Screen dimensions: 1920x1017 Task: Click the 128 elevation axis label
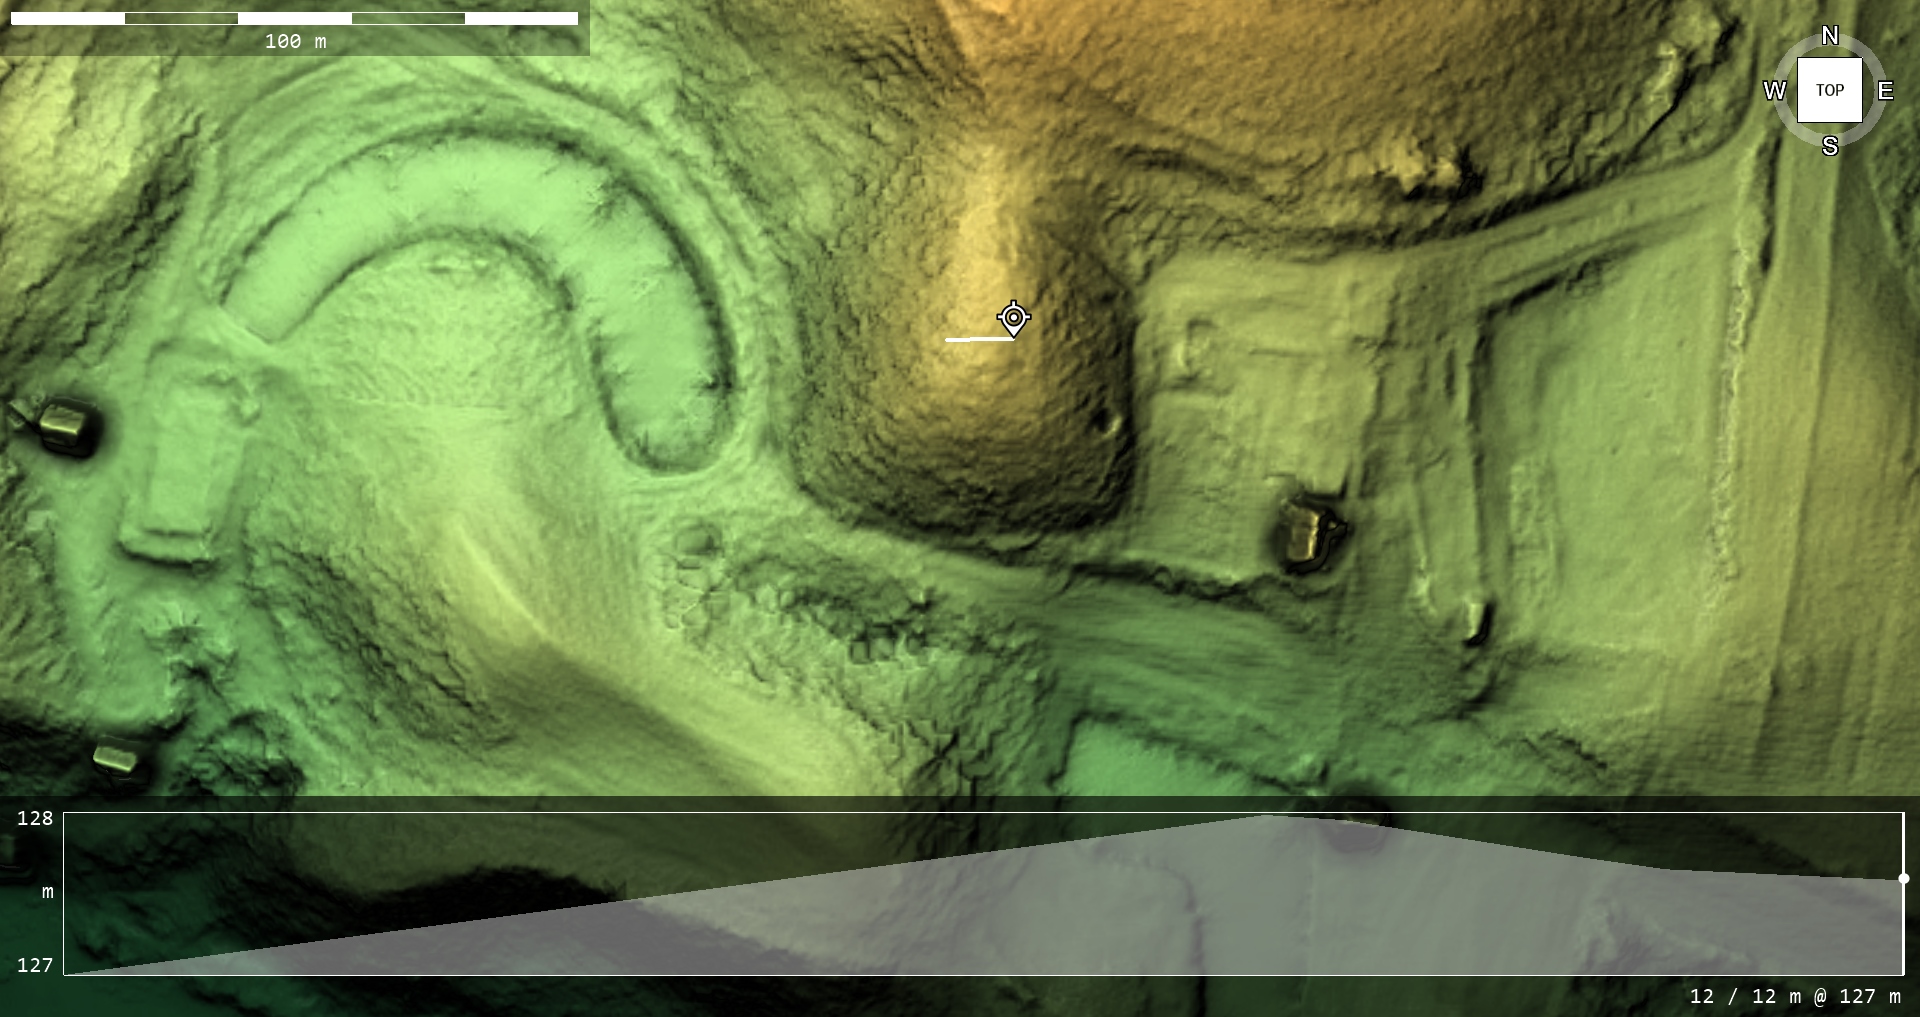35,818
